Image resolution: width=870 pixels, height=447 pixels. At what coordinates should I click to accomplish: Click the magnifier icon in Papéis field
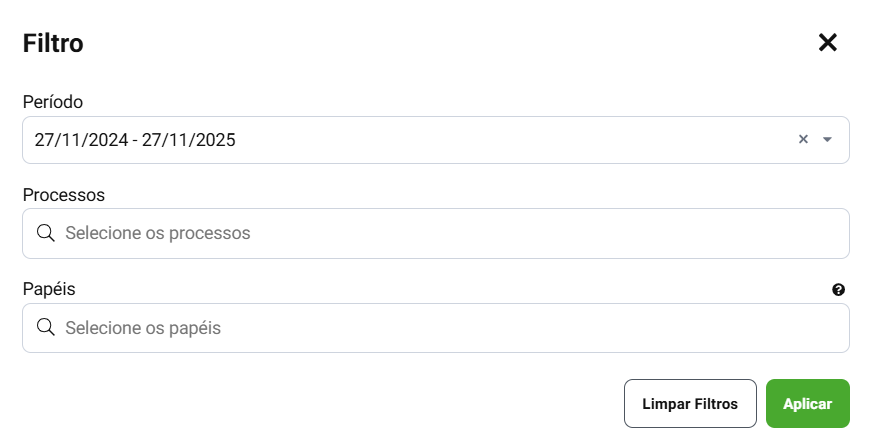(45, 327)
